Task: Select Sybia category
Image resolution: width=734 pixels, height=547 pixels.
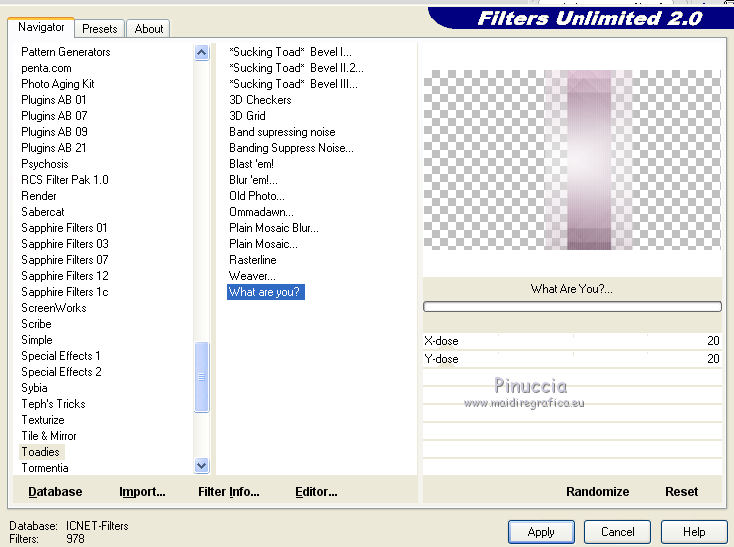Action: coord(34,388)
